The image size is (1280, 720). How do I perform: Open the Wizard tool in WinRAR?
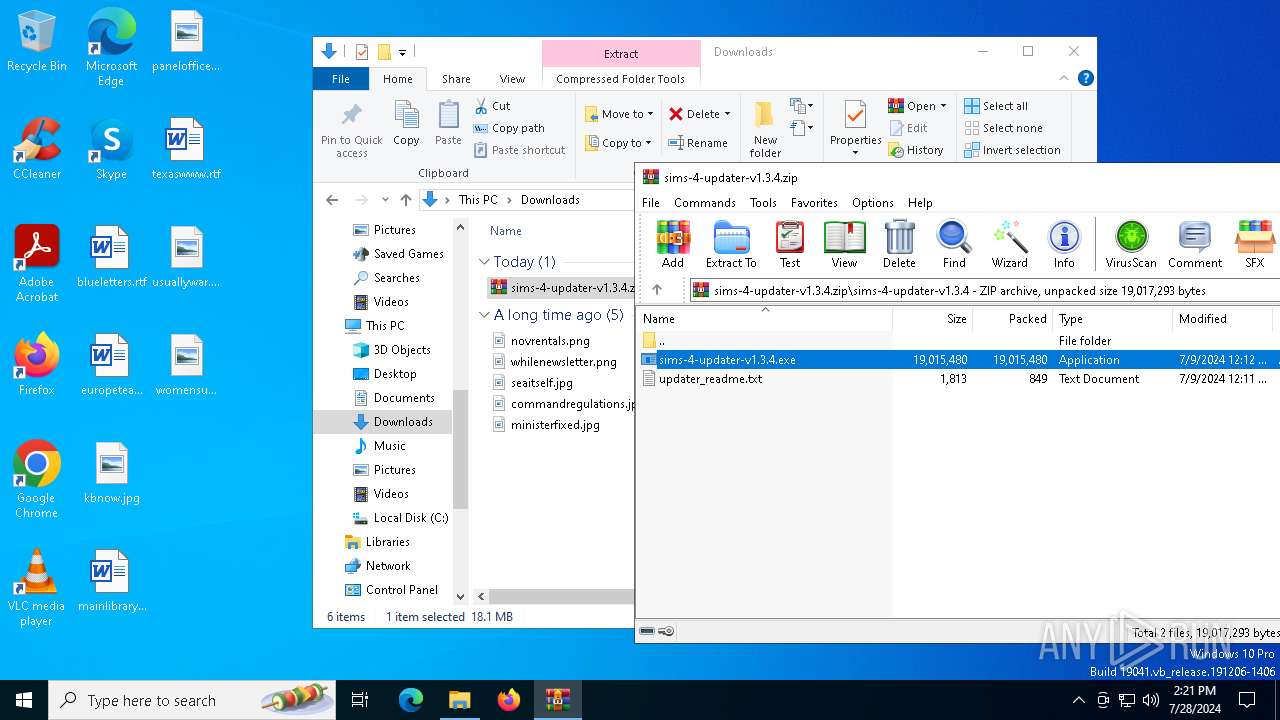(x=1010, y=245)
